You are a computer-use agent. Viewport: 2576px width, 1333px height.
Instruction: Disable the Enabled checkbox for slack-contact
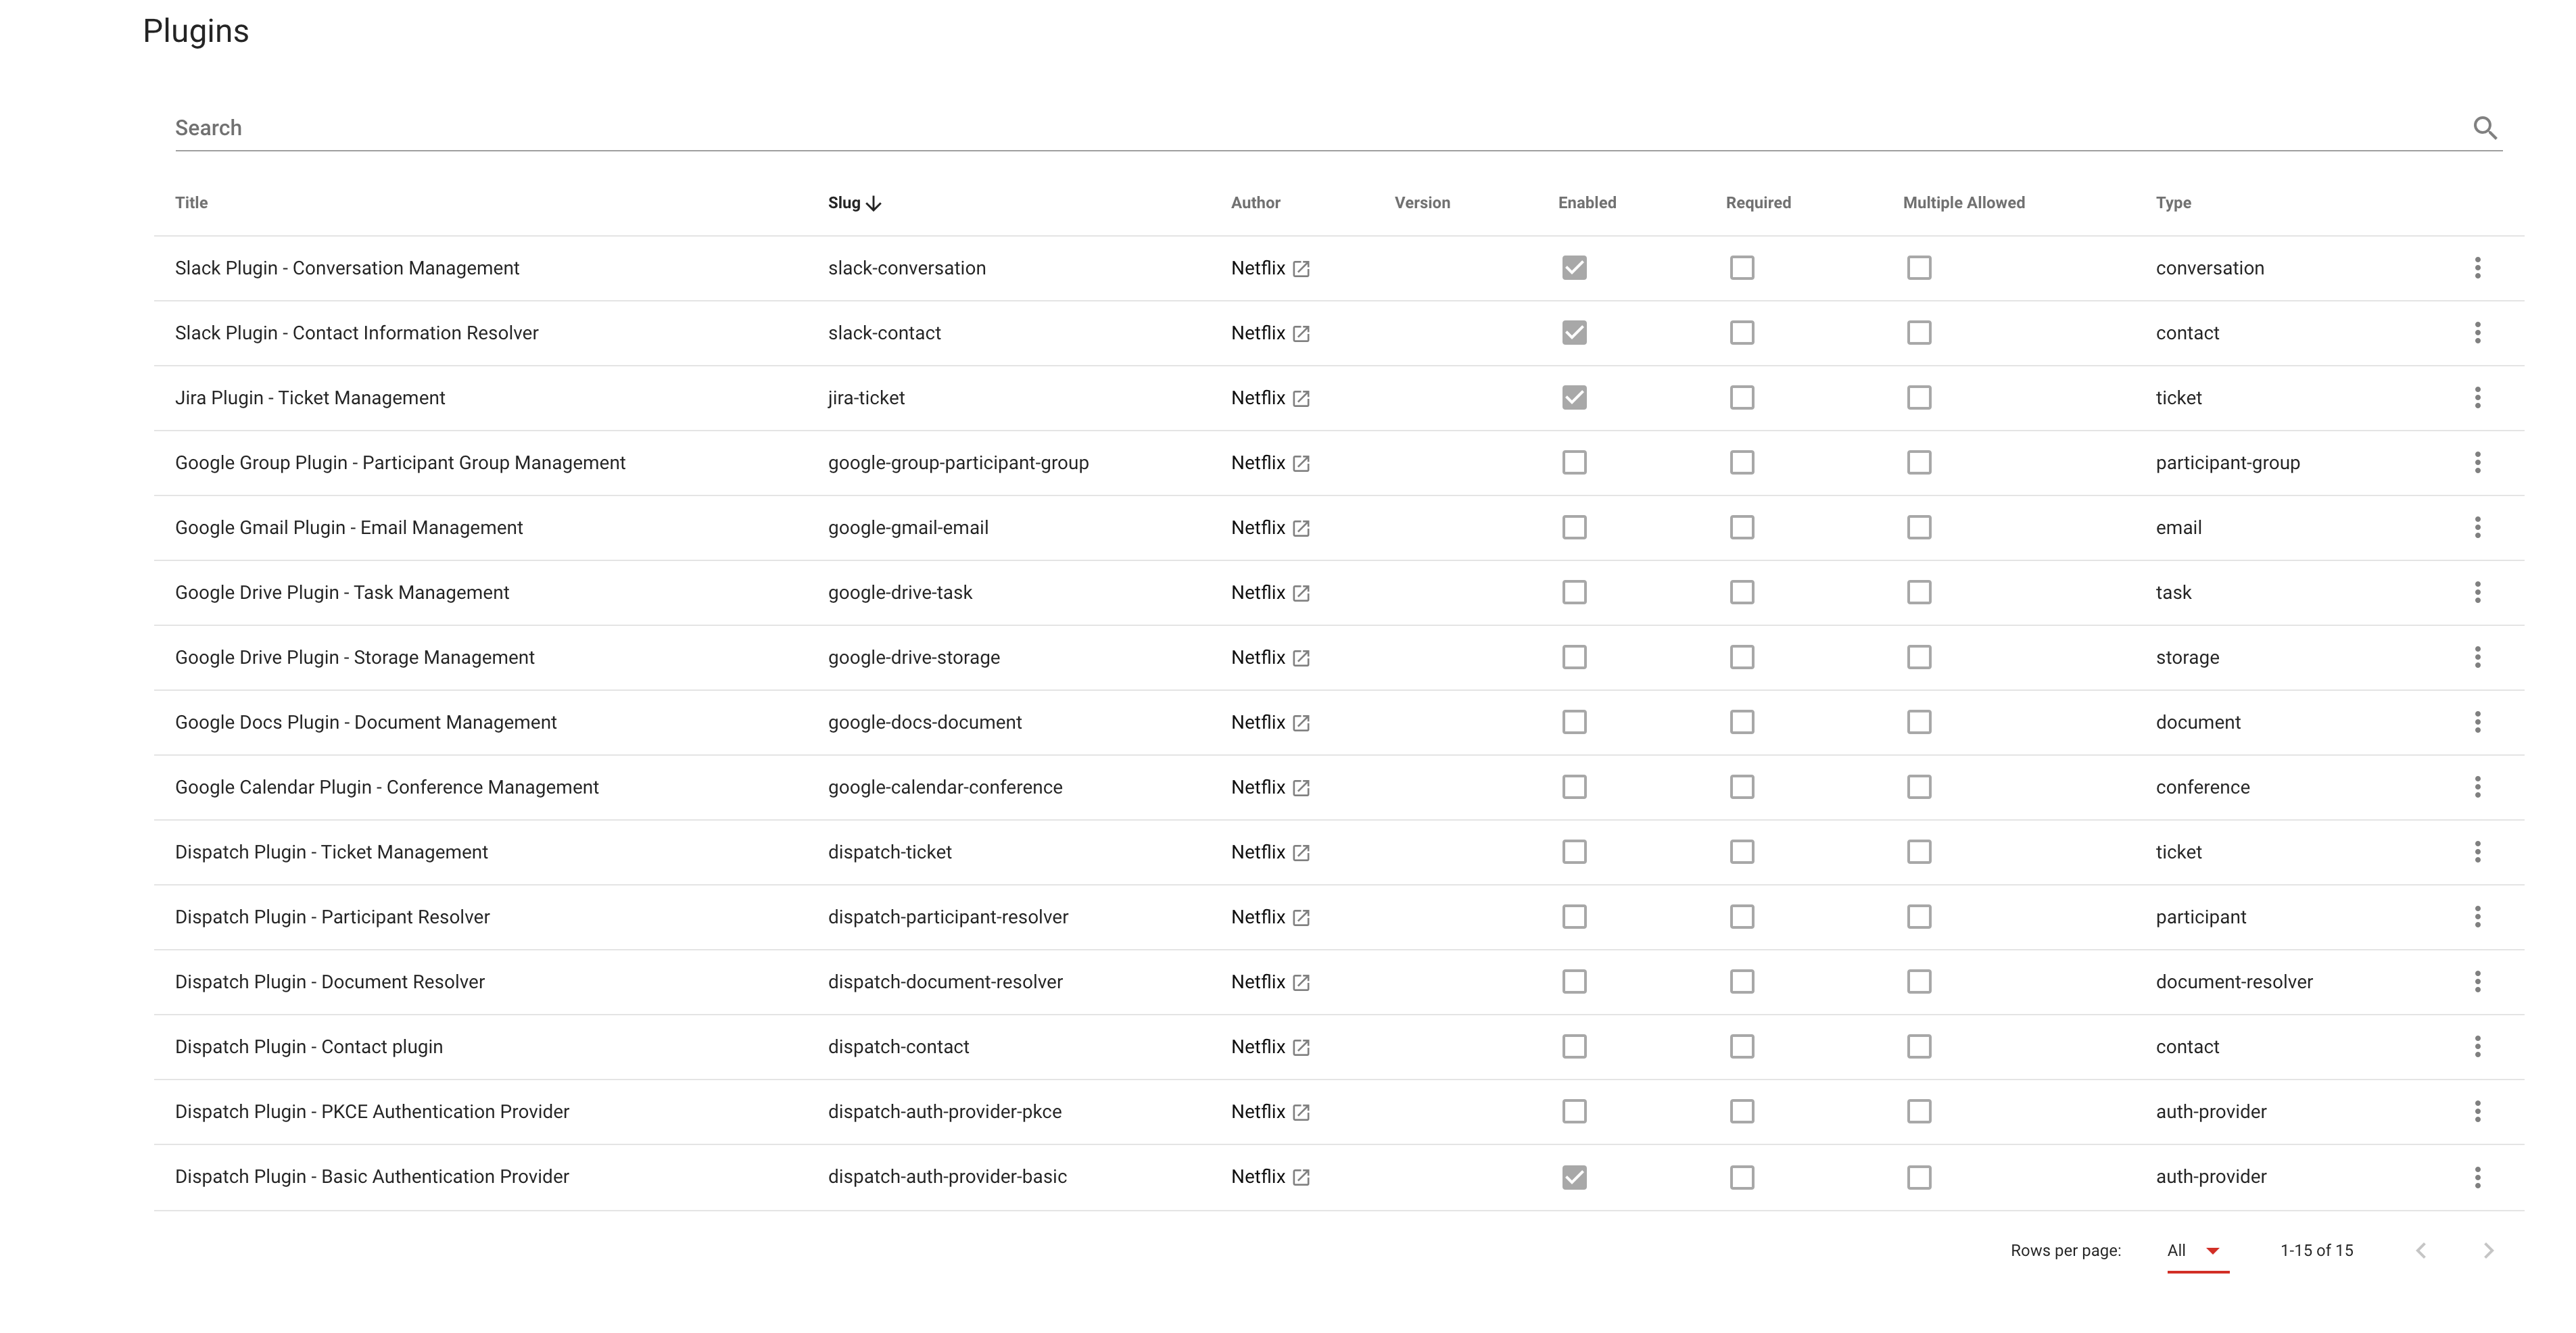[1573, 332]
